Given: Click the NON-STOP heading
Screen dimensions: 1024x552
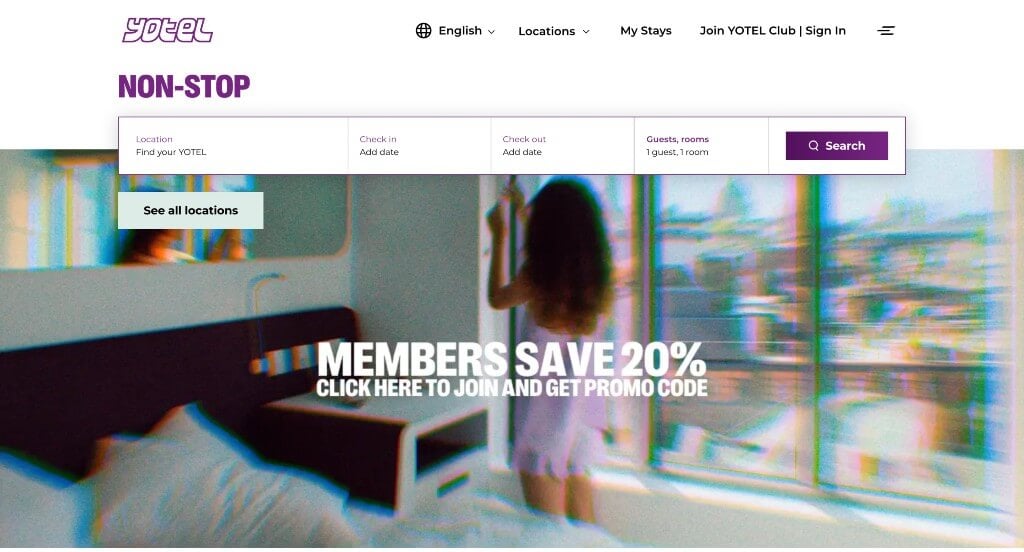Looking at the screenshot, I should pyautogui.click(x=184, y=86).
